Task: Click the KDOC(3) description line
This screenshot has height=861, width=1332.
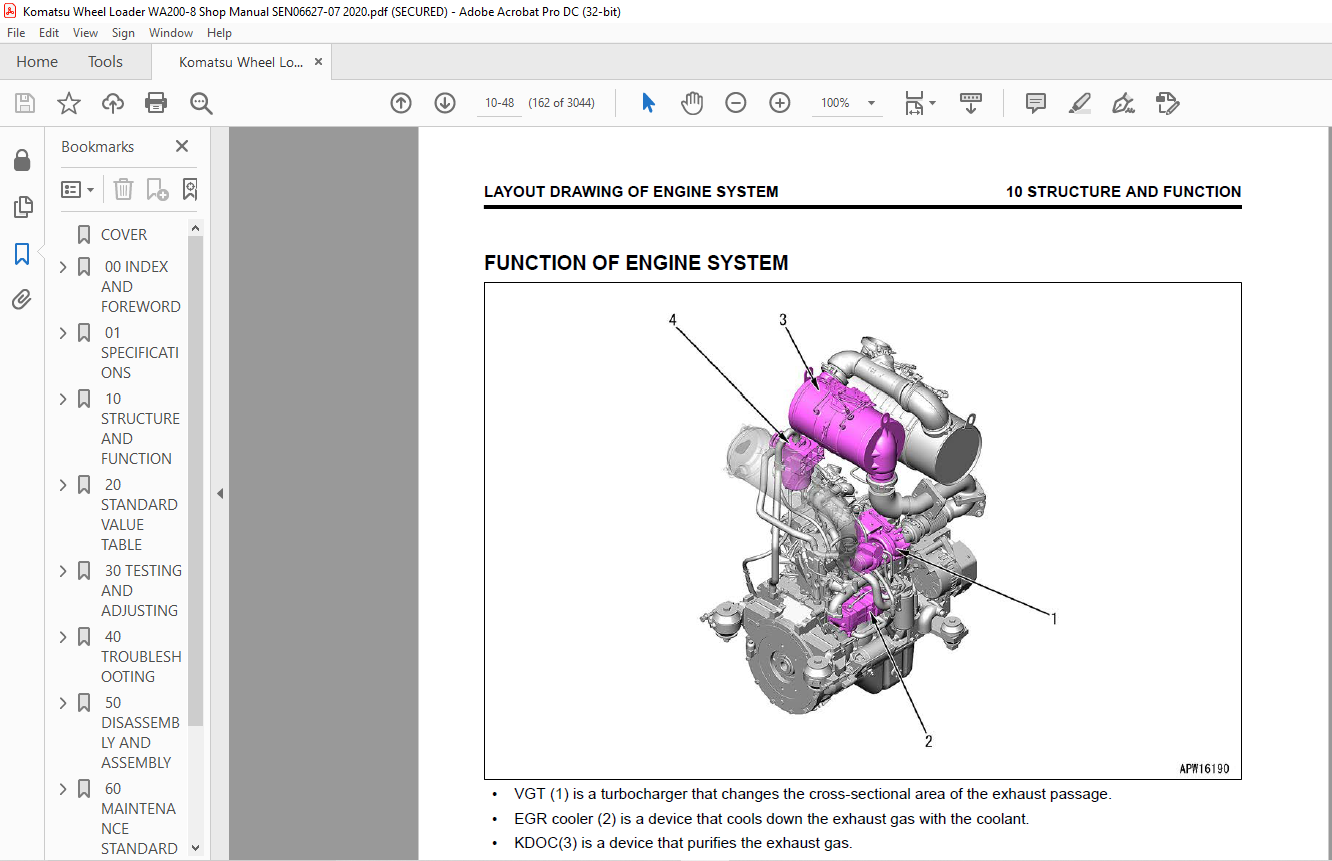Action: pyautogui.click(x=683, y=843)
